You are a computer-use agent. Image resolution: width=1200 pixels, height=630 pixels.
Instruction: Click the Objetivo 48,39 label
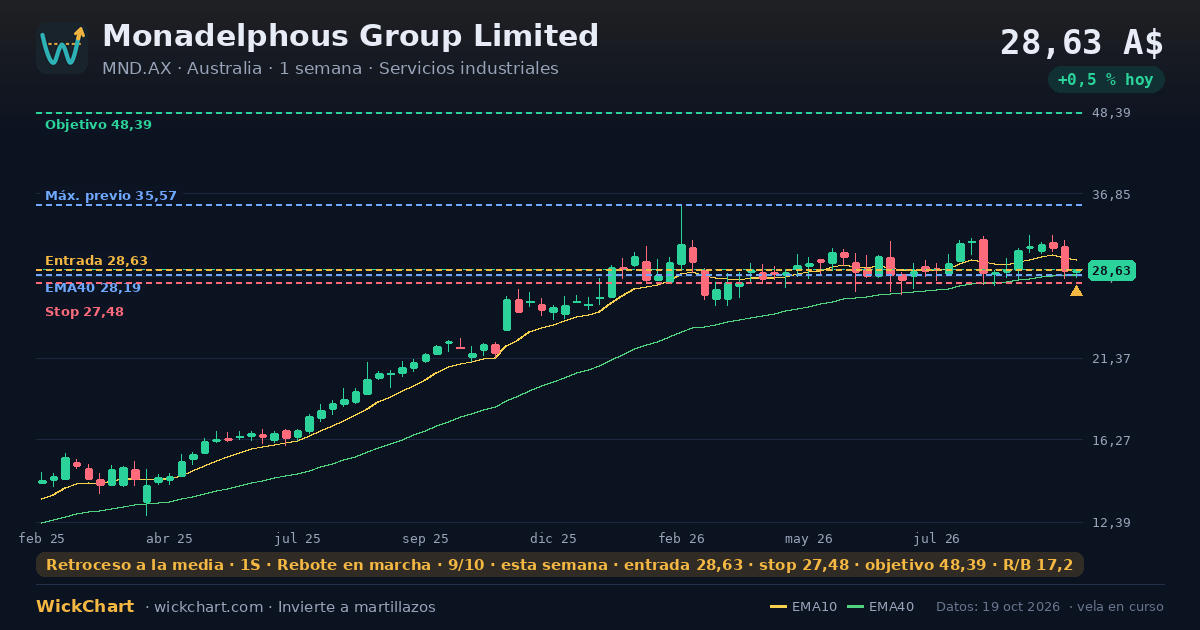[x=98, y=125]
